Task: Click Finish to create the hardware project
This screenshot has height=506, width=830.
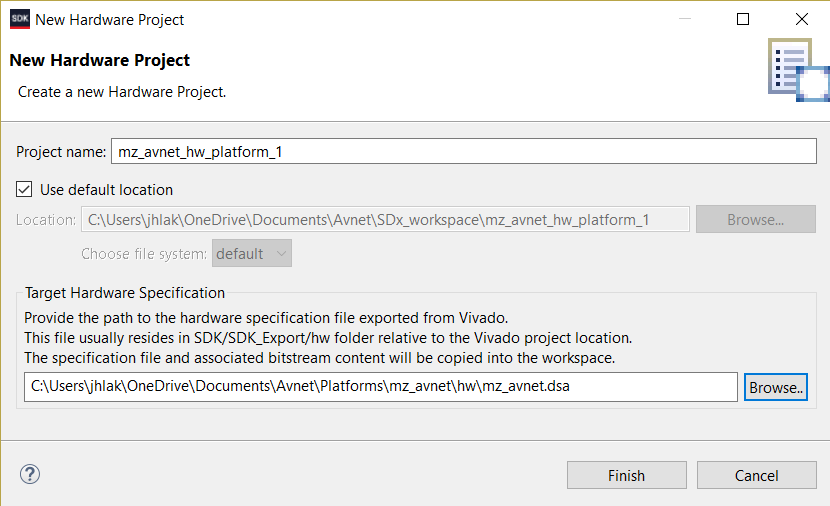Action: click(626, 475)
